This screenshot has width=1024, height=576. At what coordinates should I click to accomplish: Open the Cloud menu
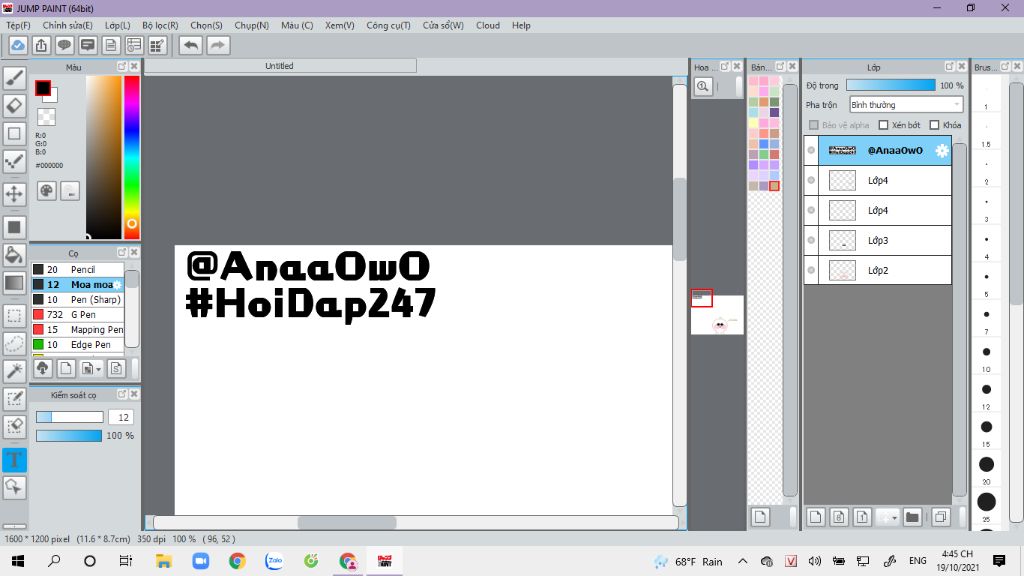[488, 25]
